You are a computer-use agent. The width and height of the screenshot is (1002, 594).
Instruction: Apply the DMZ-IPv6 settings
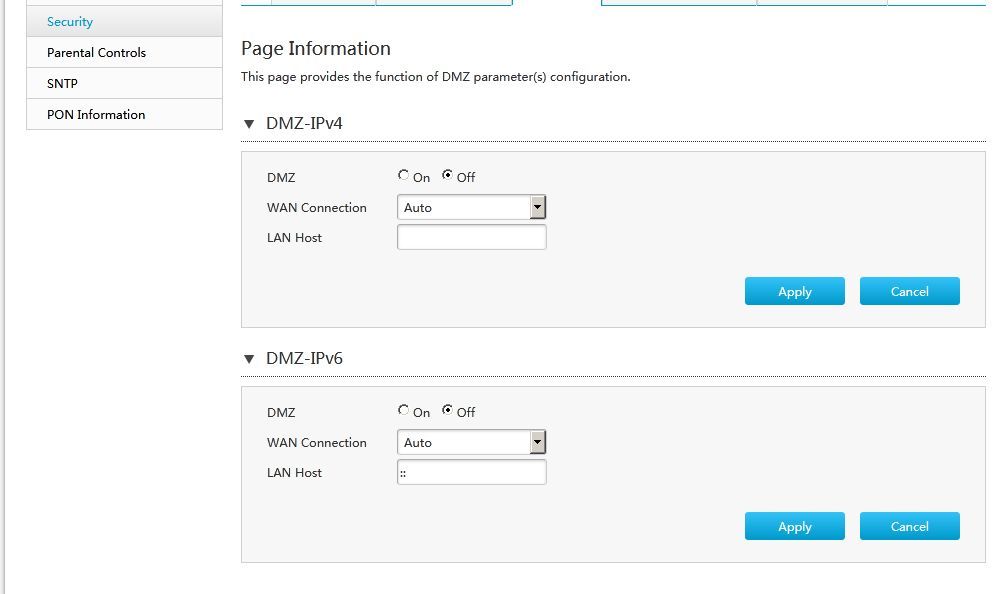click(794, 526)
